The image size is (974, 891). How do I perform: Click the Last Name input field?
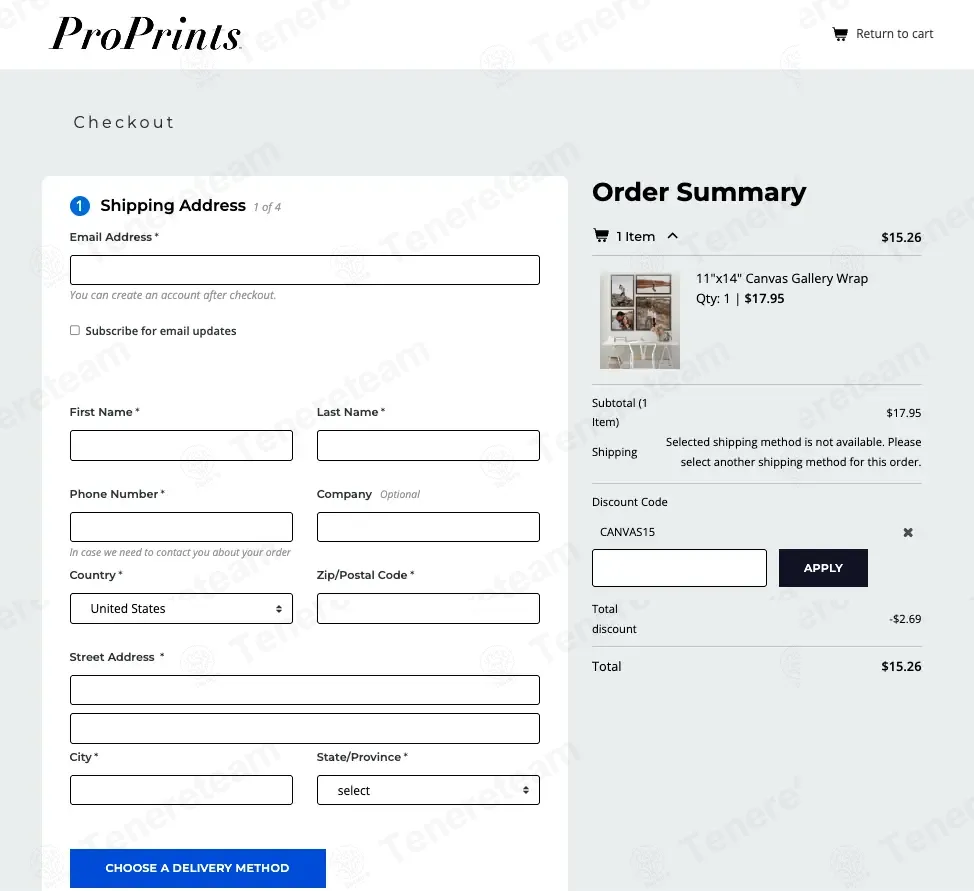point(428,445)
